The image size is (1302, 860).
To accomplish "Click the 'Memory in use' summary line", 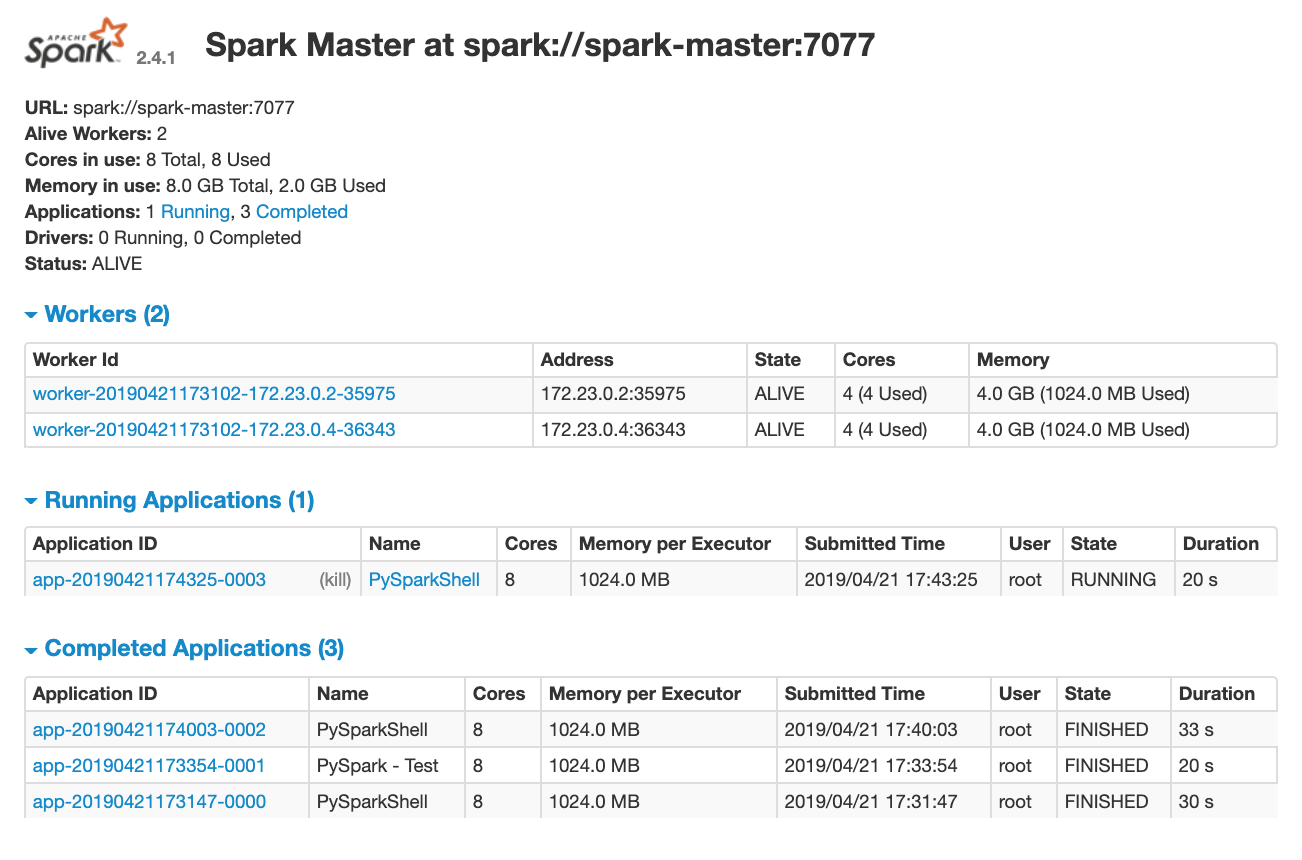I will [205, 186].
